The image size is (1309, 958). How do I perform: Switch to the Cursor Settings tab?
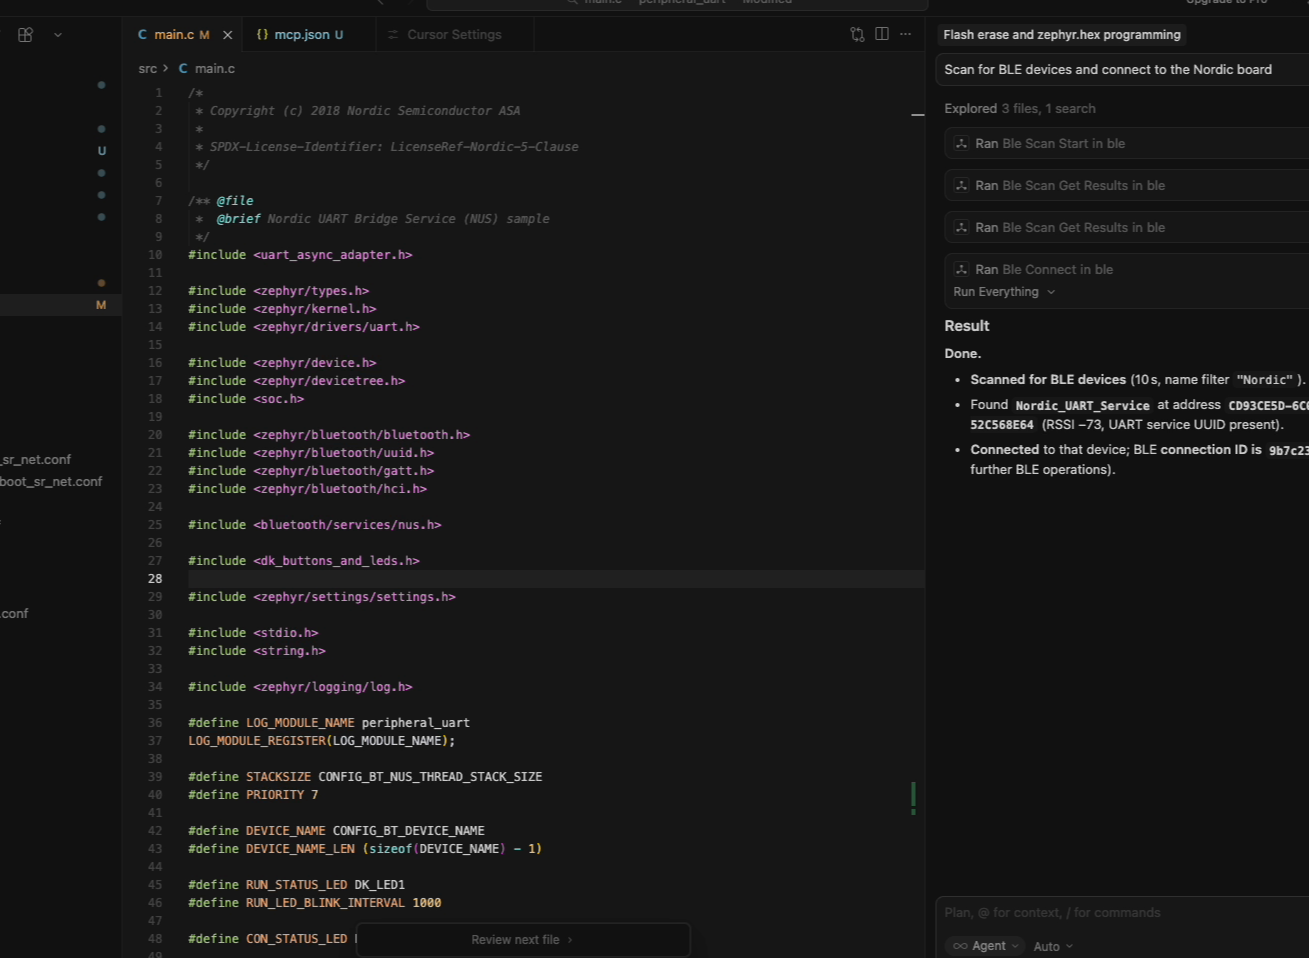coord(454,35)
